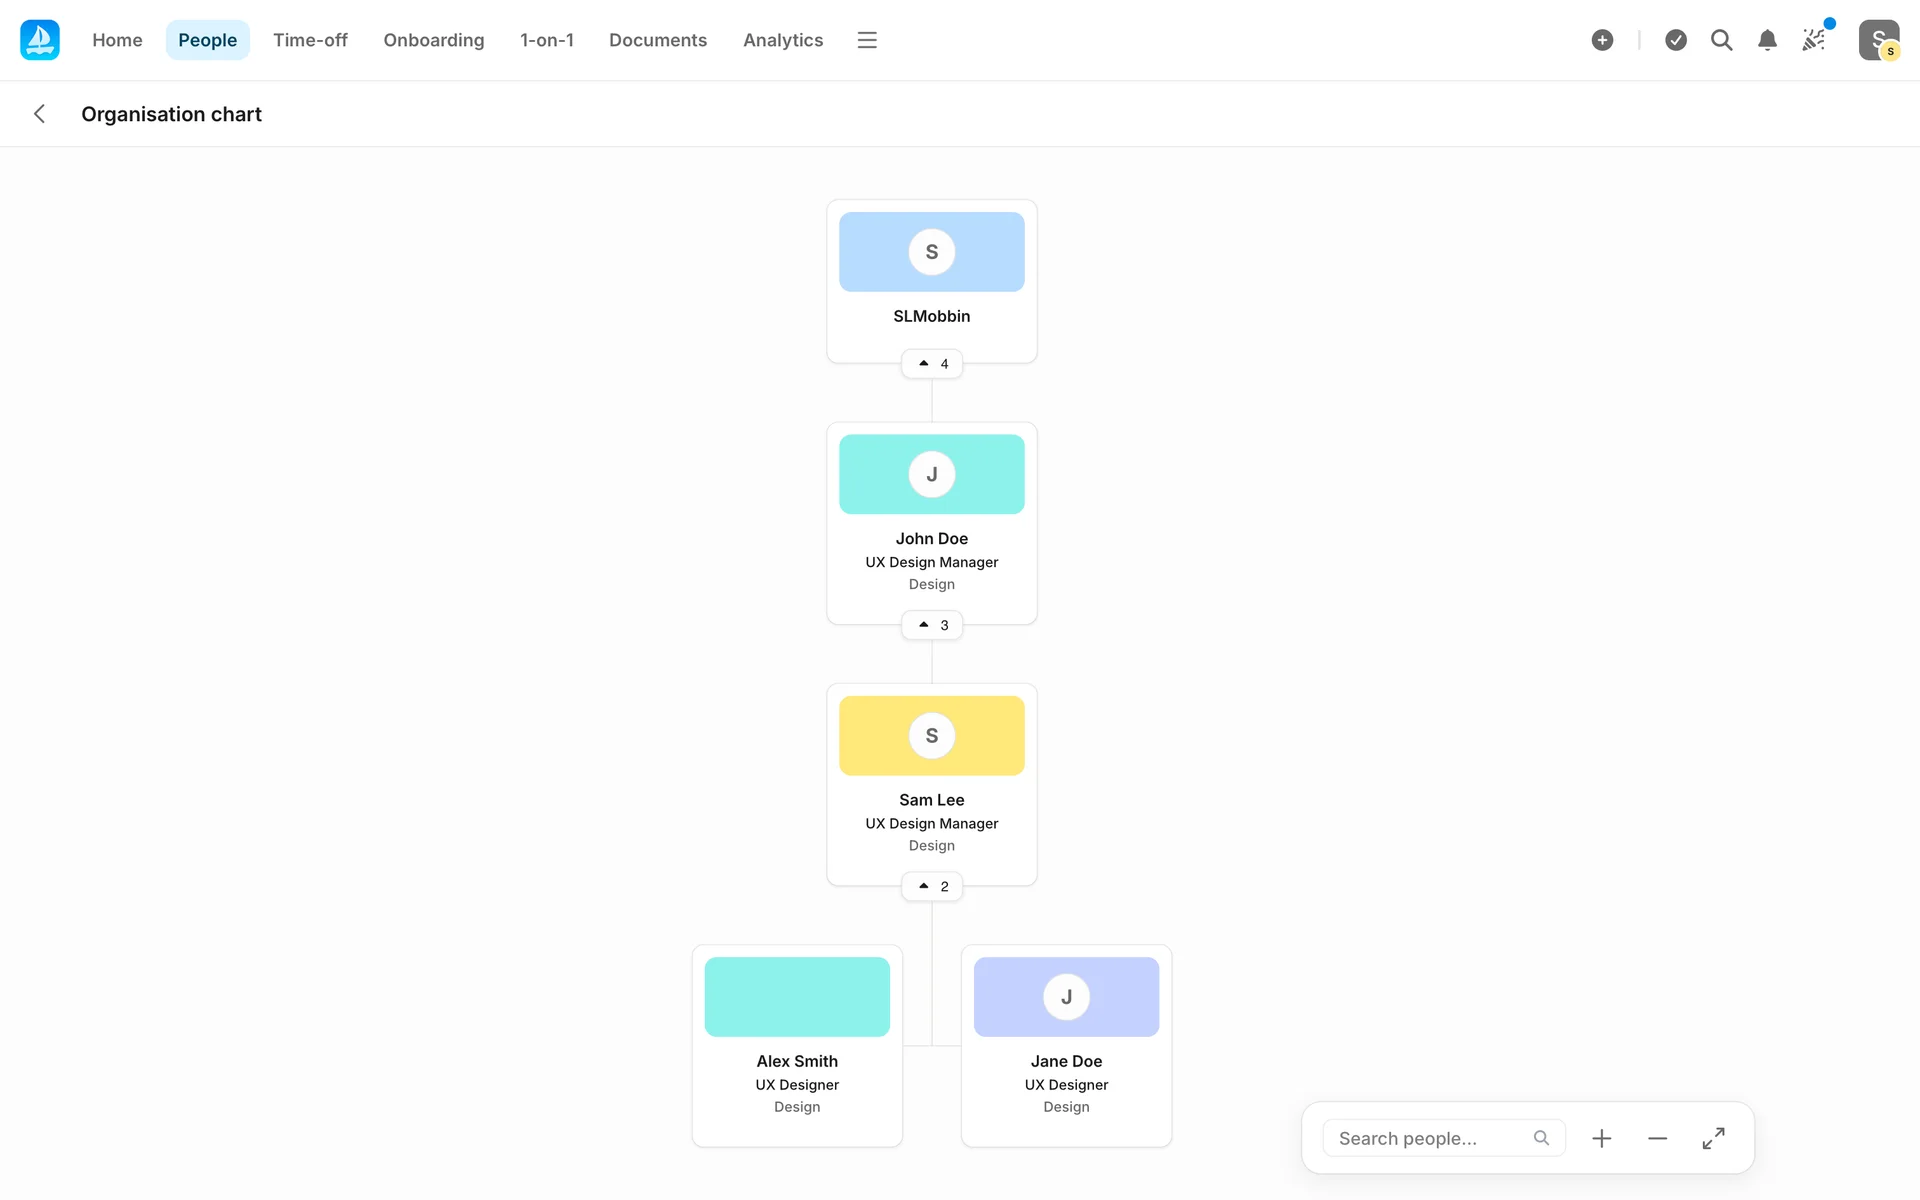Open the hamburger more menu
Viewport: 1920px width, 1200px height.
(867, 40)
